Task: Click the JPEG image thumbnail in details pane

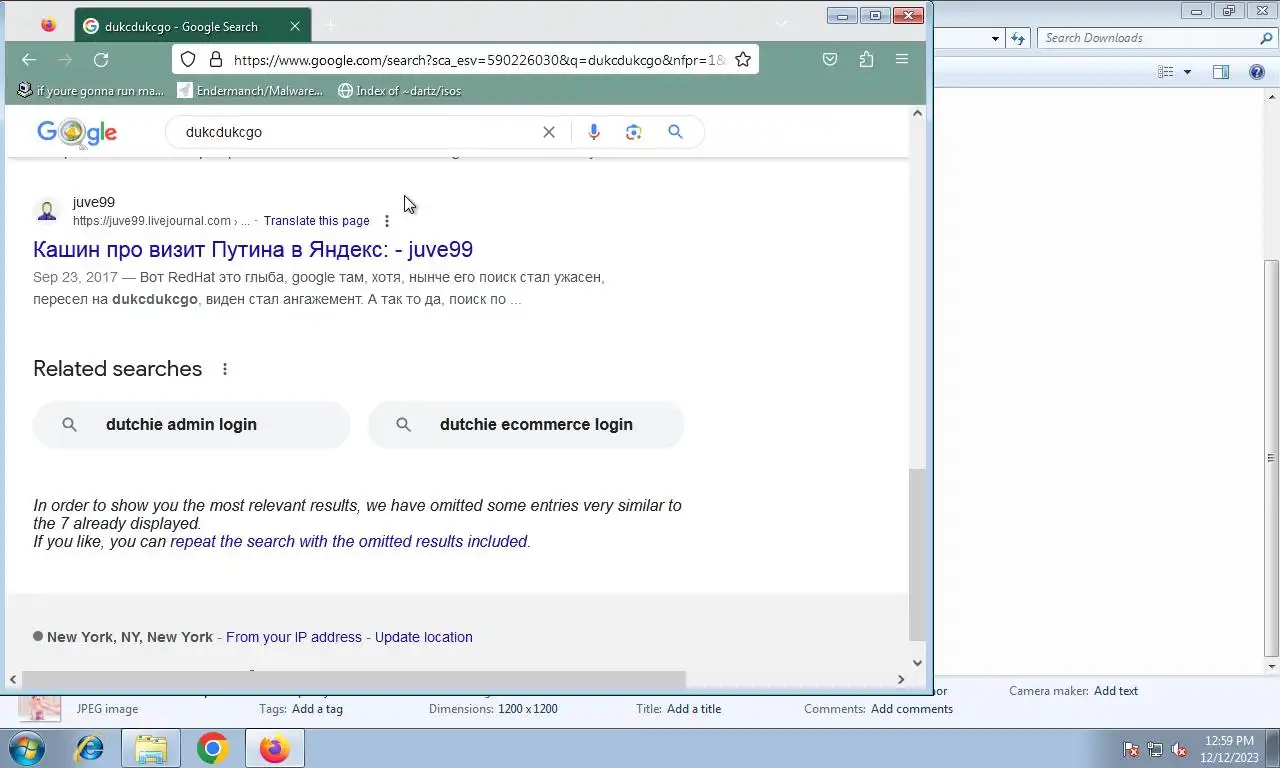Action: click(x=40, y=708)
